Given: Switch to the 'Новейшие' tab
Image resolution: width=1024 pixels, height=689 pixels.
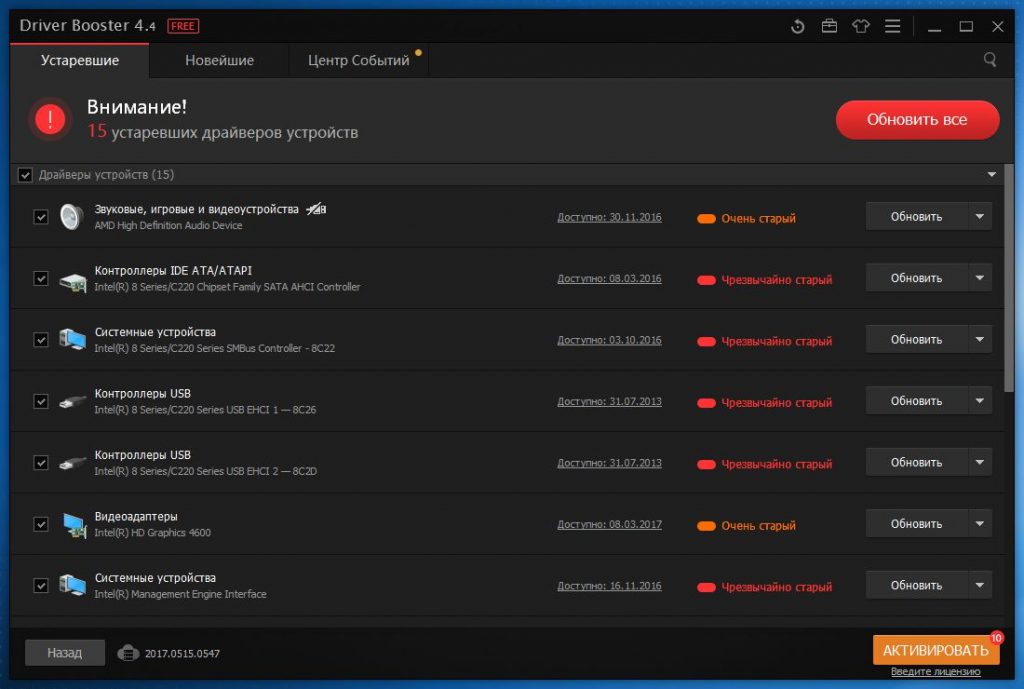Looking at the screenshot, I should [219, 60].
